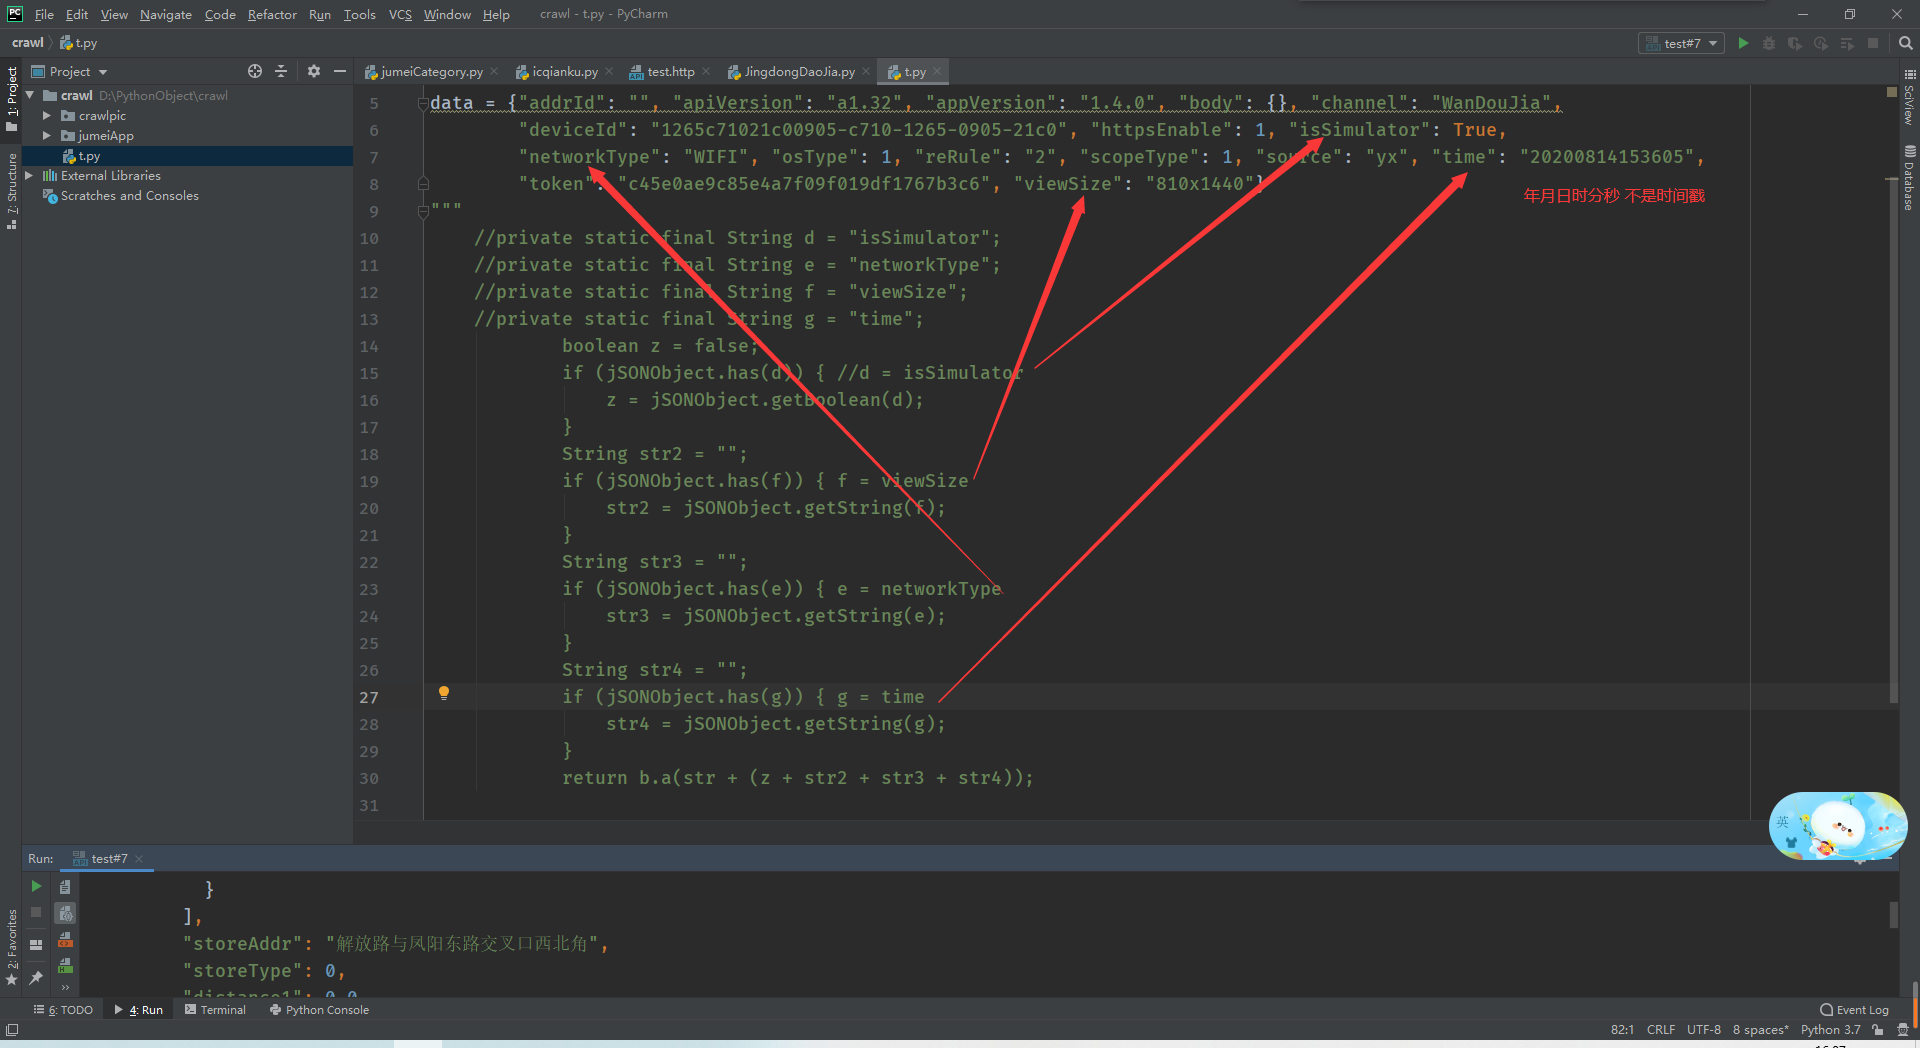This screenshot has height=1048, width=1920.
Task: Close the test#7 run tab
Action: 139,859
